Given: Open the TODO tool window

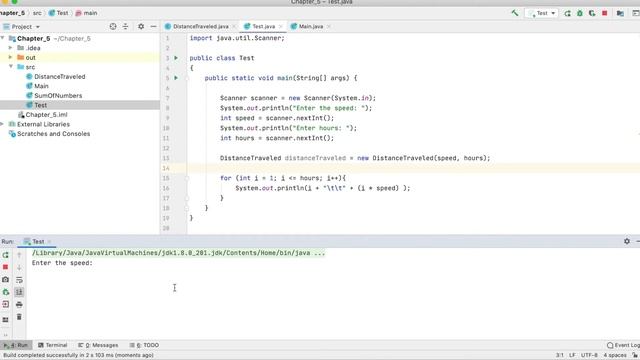Looking at the screenshot, I should tap(144, 345).
